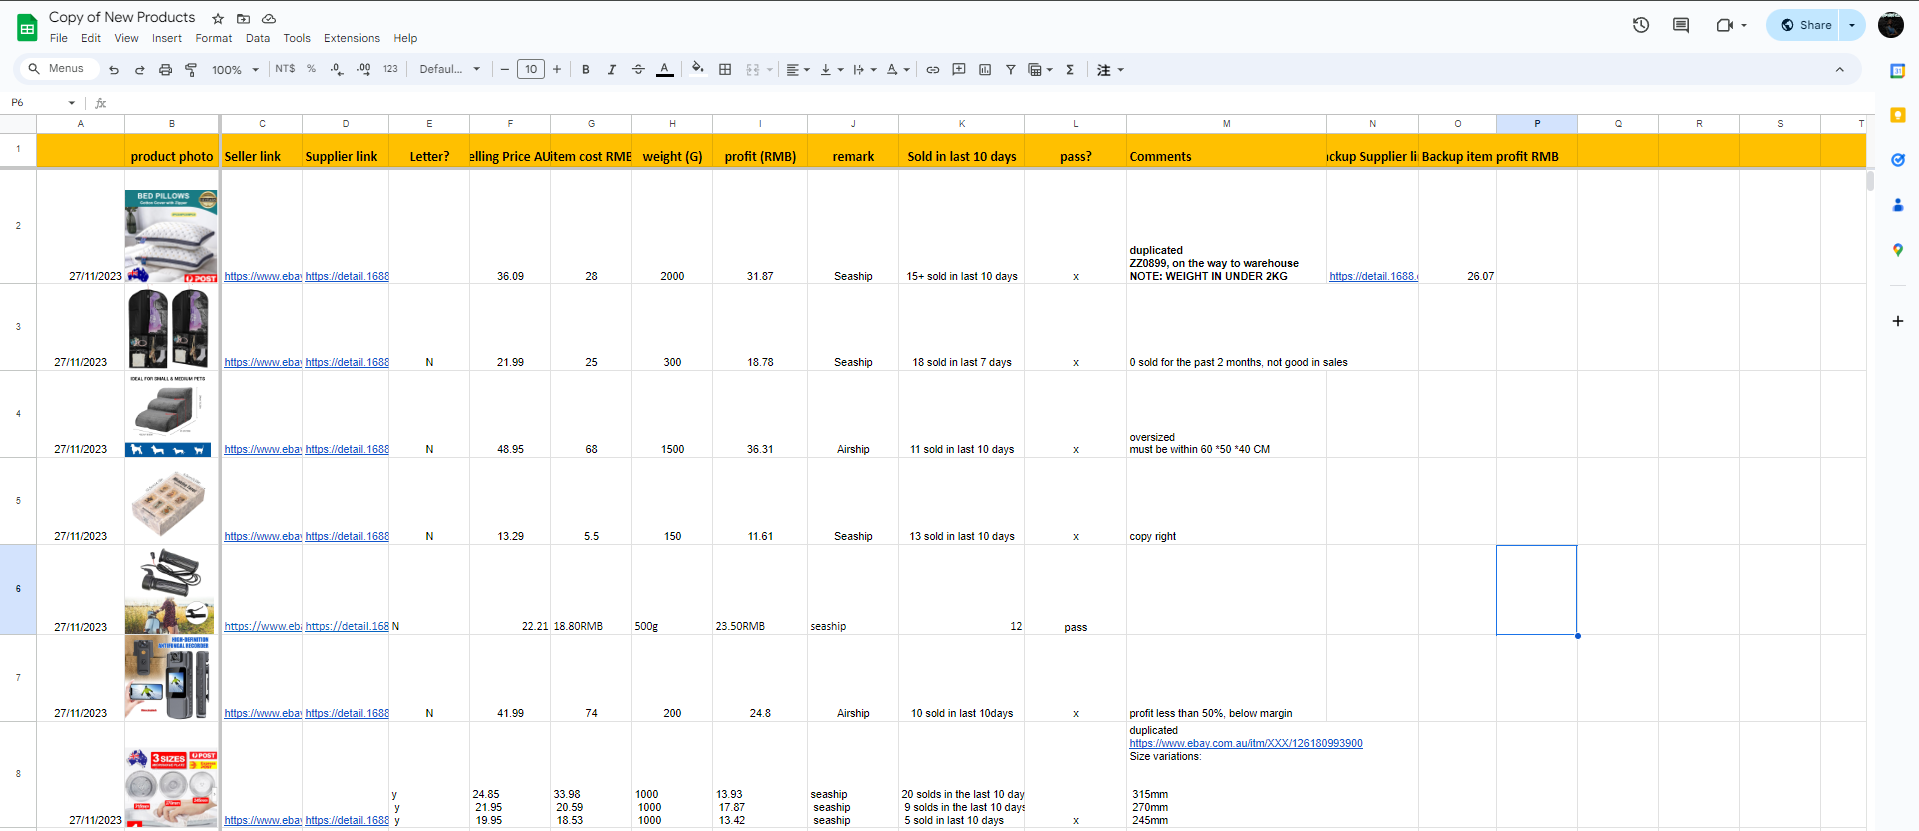Increase decimal places
The height and width of the screenshot is (831, 1919).
click(x=363, y=69)
